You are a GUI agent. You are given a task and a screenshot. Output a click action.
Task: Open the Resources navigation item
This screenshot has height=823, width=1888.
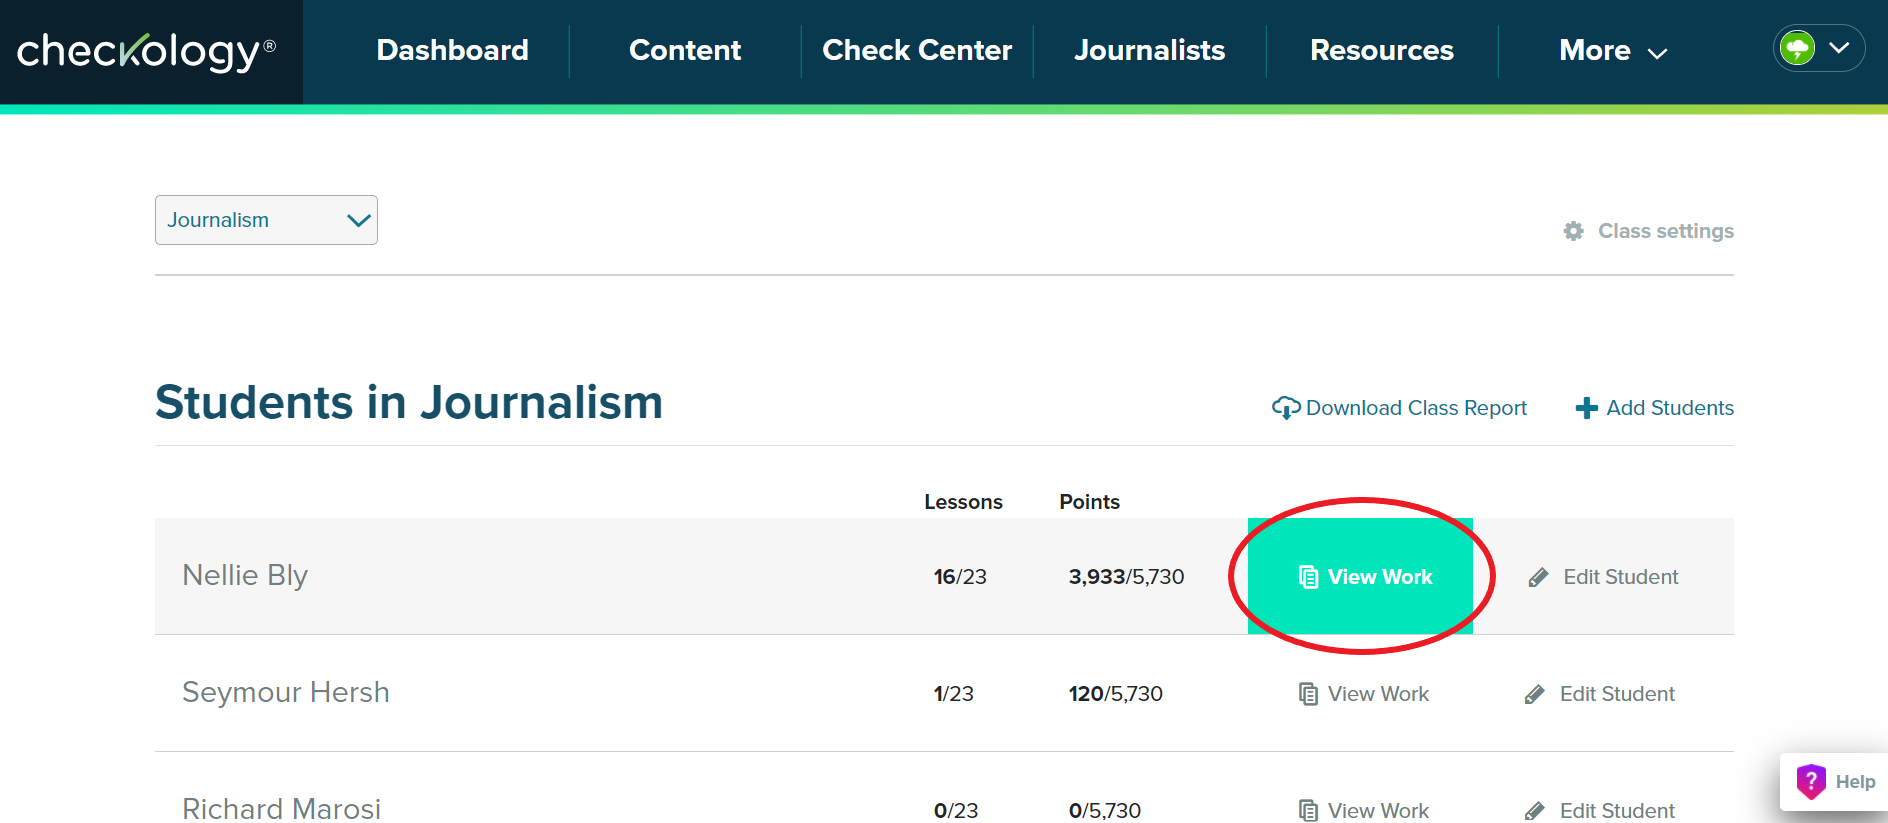click(x=1381, y=51)
